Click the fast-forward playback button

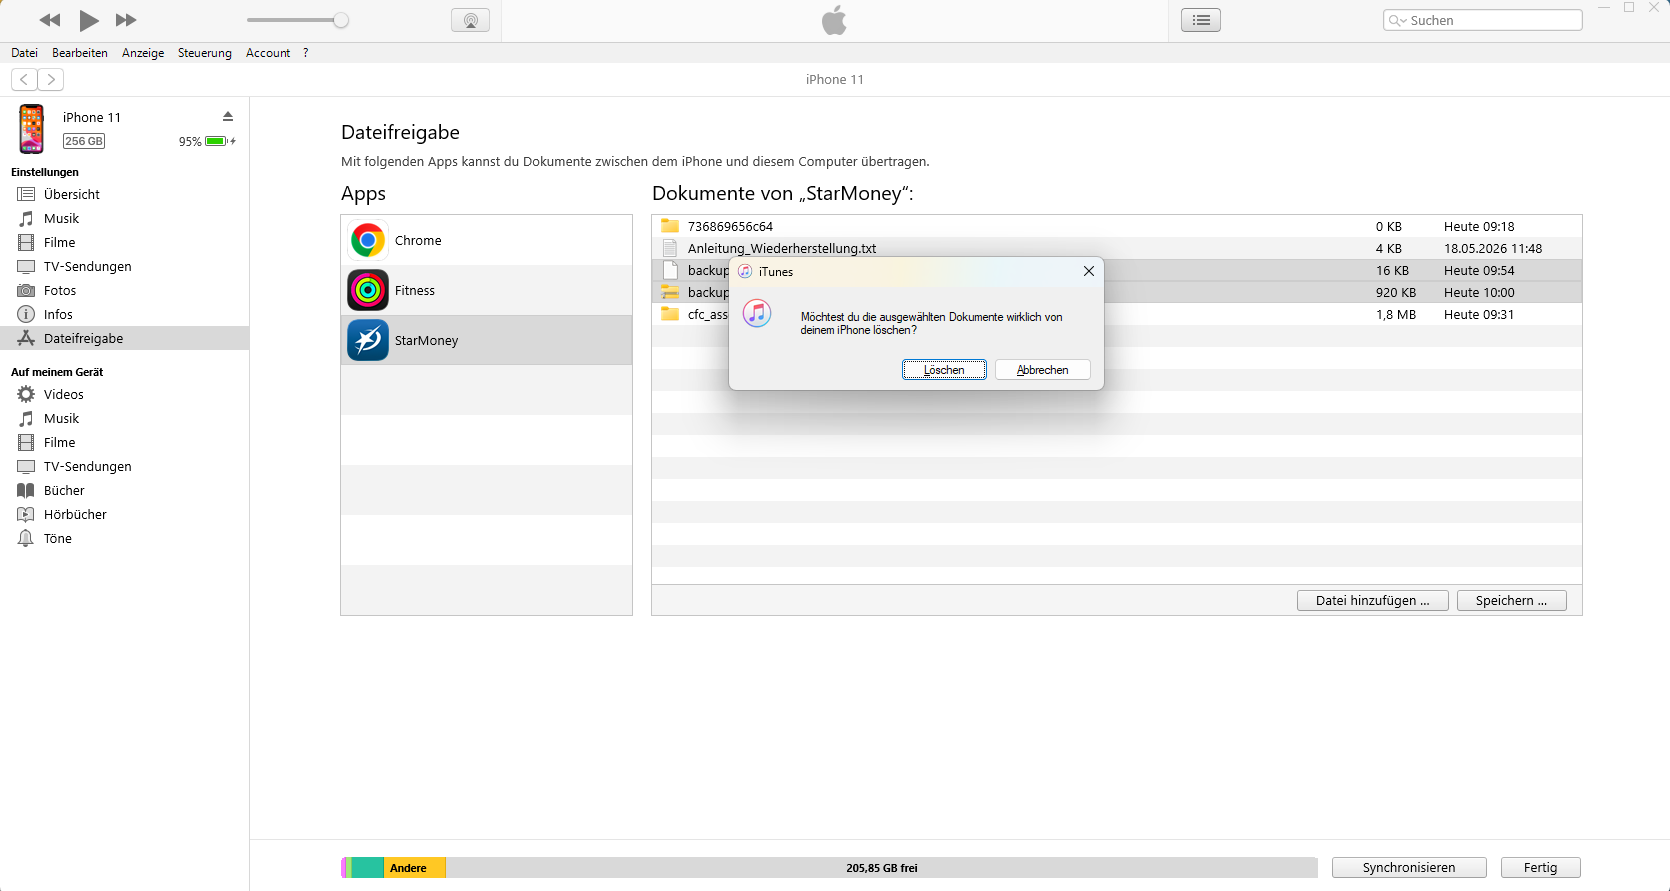126,20
